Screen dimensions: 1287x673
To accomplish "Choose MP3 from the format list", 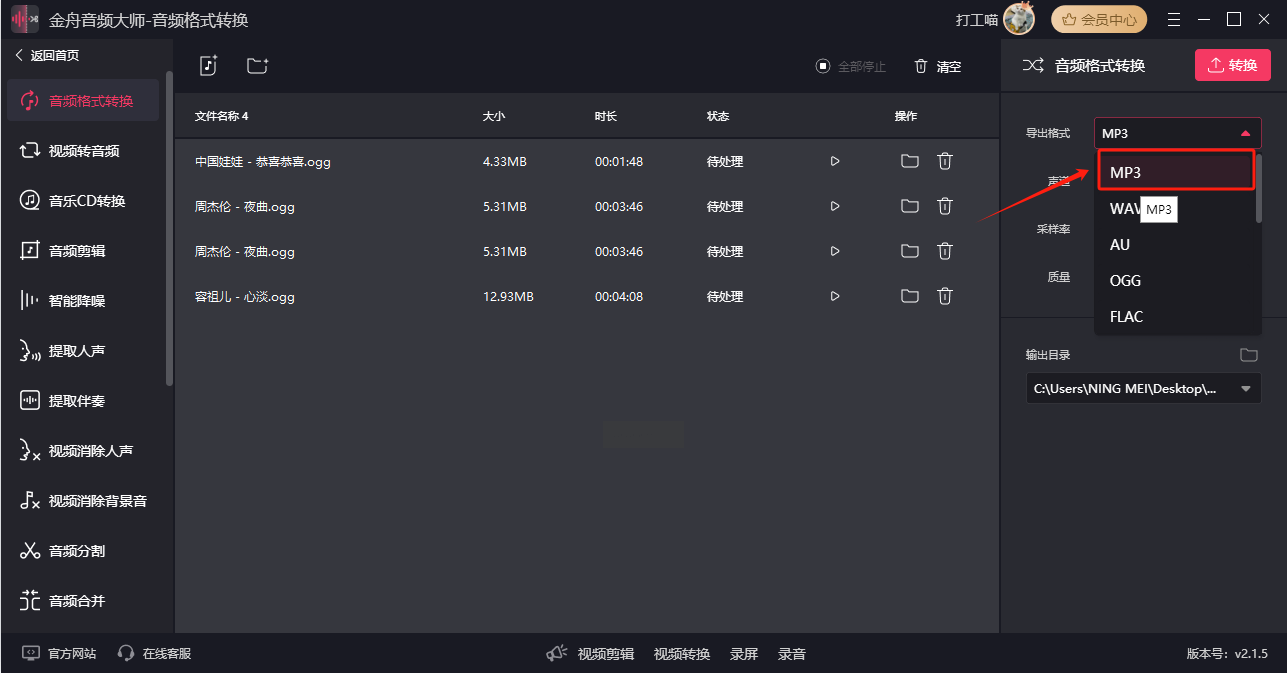I will tap(1176, 172).
